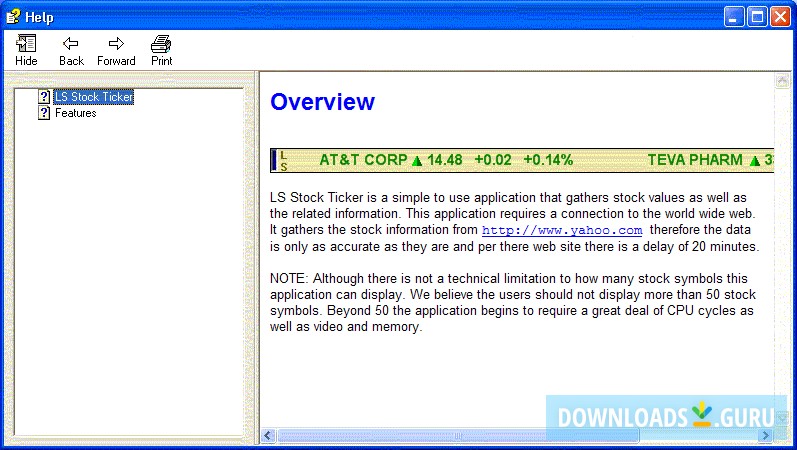This screenshot has height=450, width=797.
Task: Open the http://www.yahoo.com link
Action: (562, 230)
